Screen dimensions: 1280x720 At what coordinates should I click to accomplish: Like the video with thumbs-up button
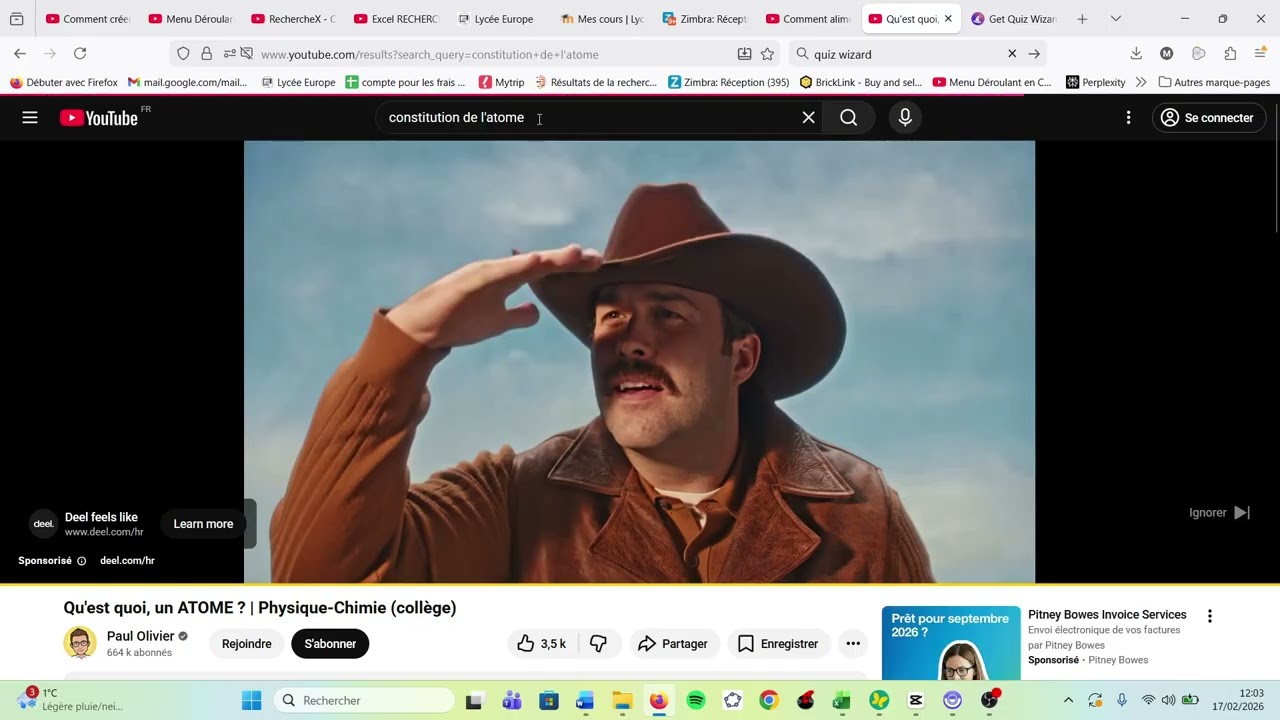(541, 644)
